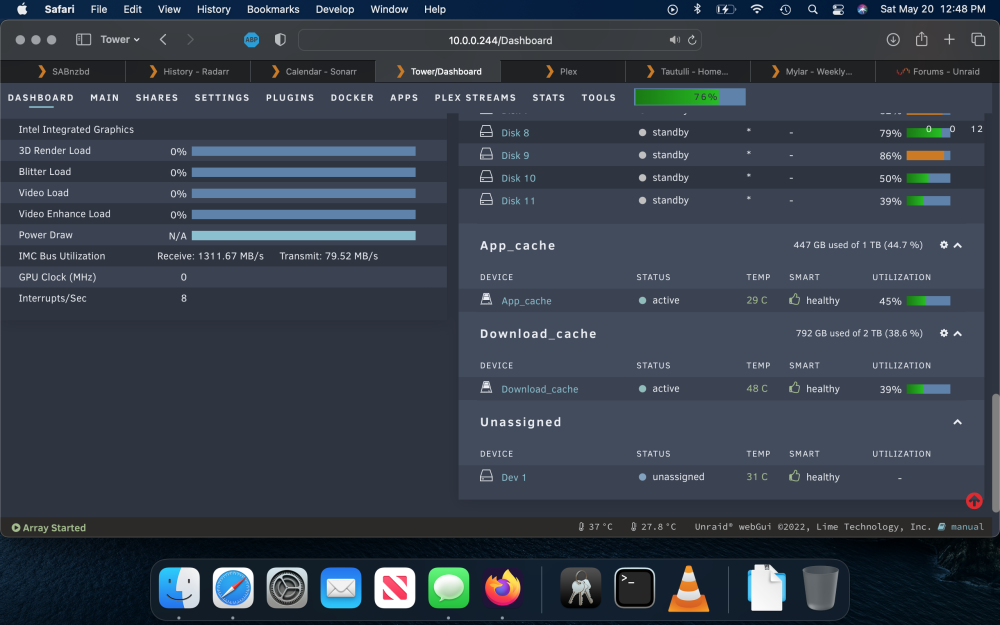This screenshot has width=1000, height=625.
Task: Reload the dashboard page
Action: (x=692, y=40)
